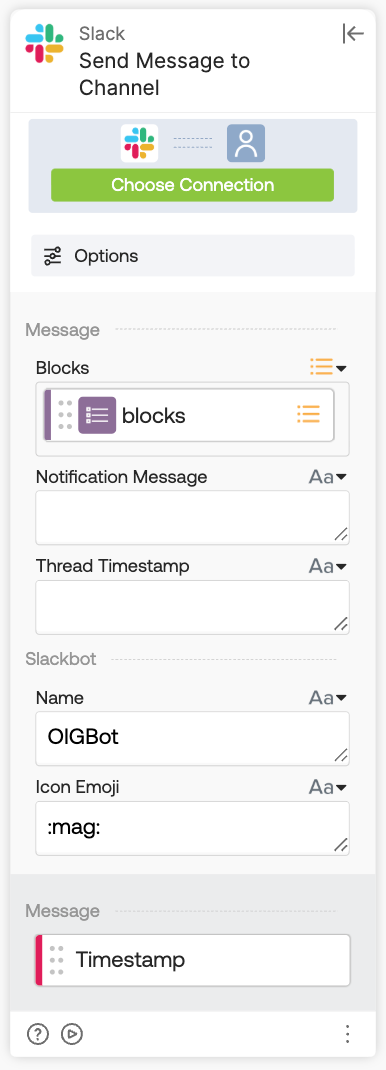
Task: Click the Send Message to Channel title
Action: tap(164, 74)
